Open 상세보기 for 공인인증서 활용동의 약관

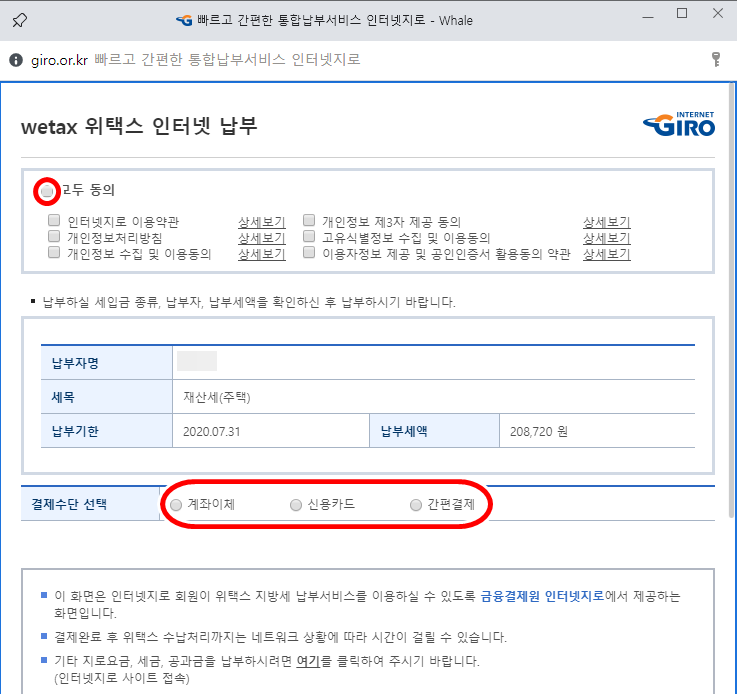(607, 254)
